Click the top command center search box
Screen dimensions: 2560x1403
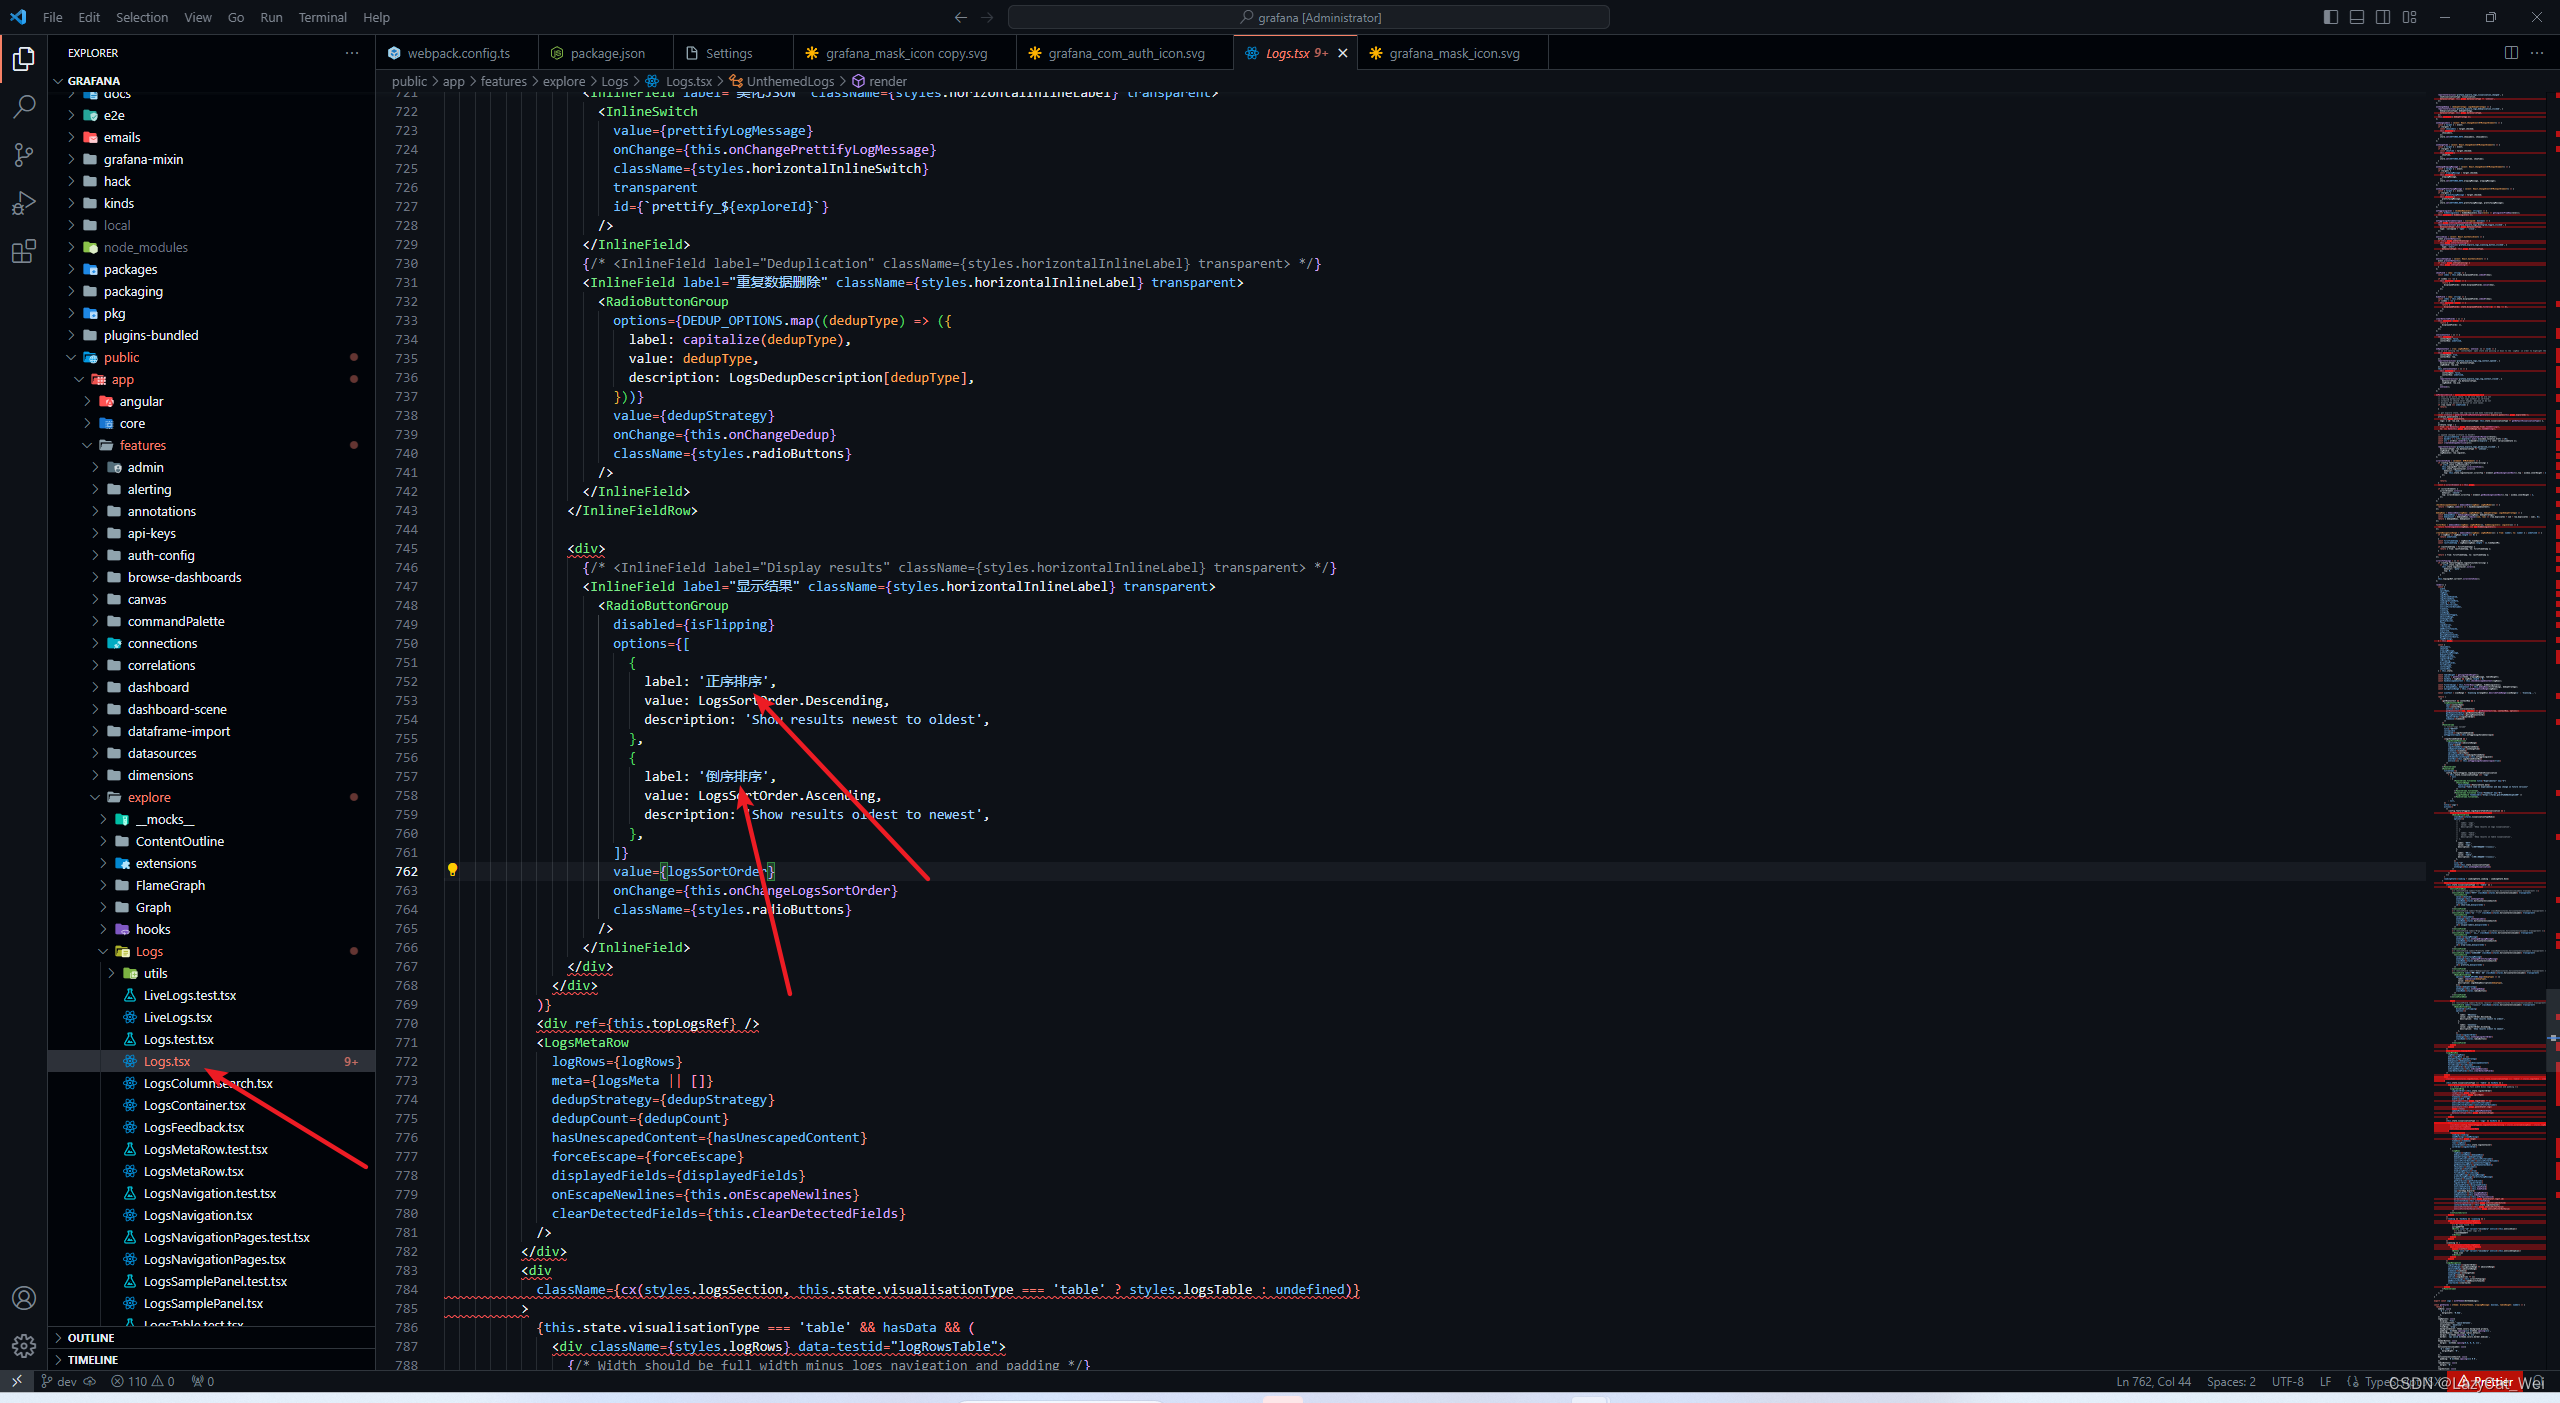1308,17
